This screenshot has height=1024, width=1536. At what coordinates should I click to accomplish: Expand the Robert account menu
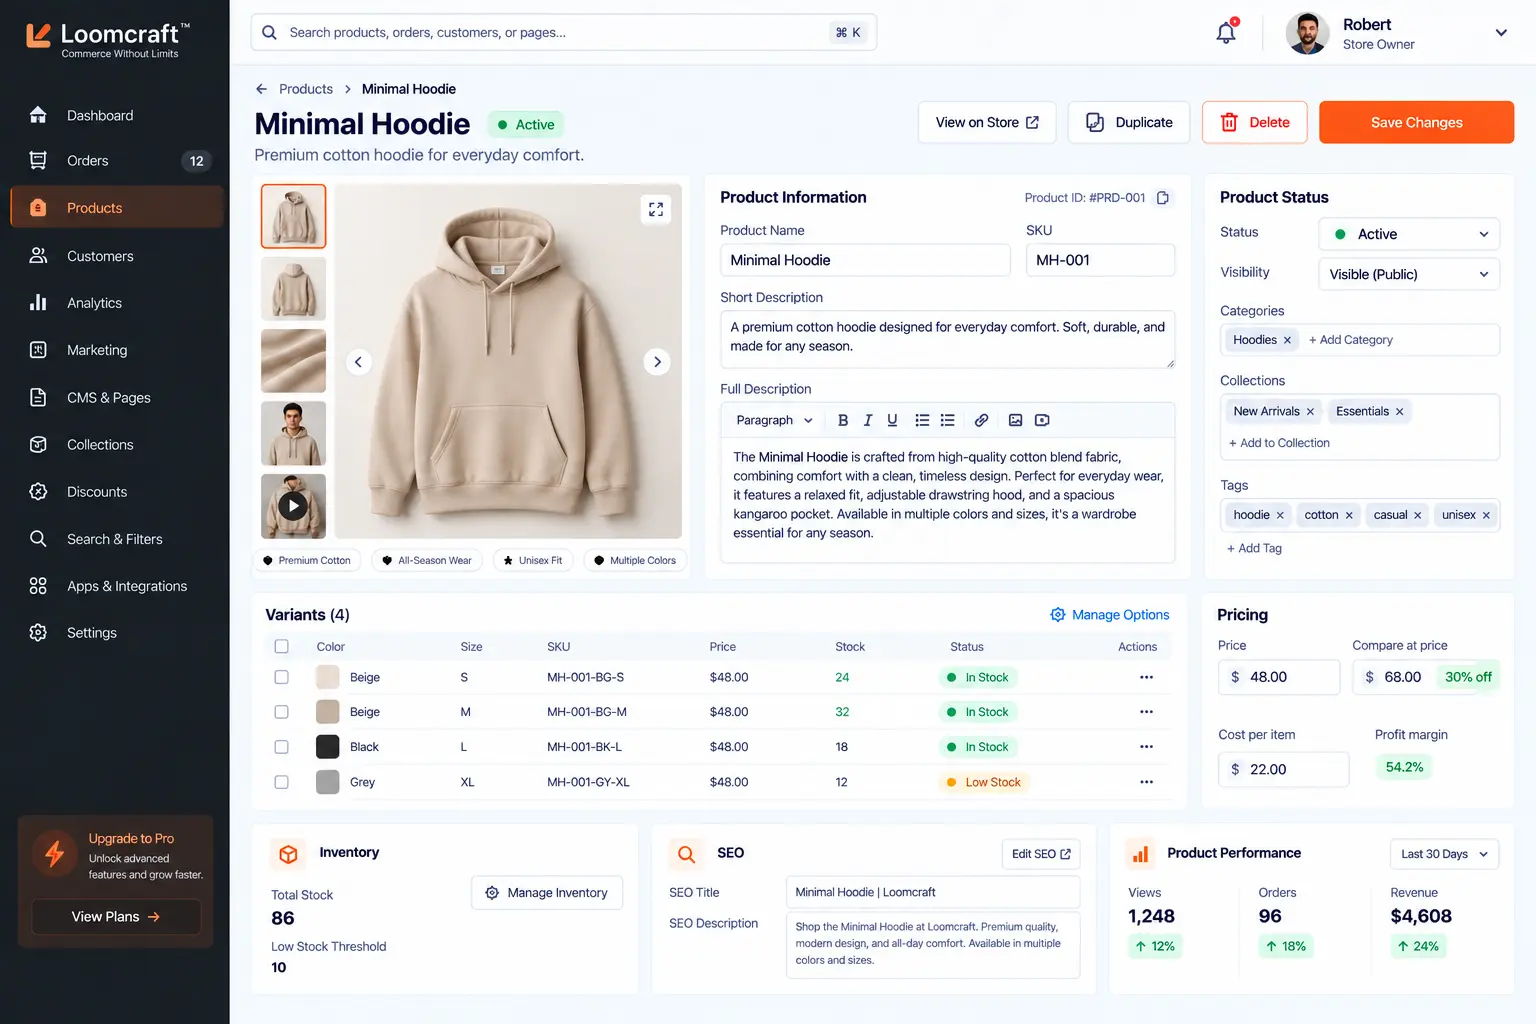pyautogui.click(x=1501, y=33)
